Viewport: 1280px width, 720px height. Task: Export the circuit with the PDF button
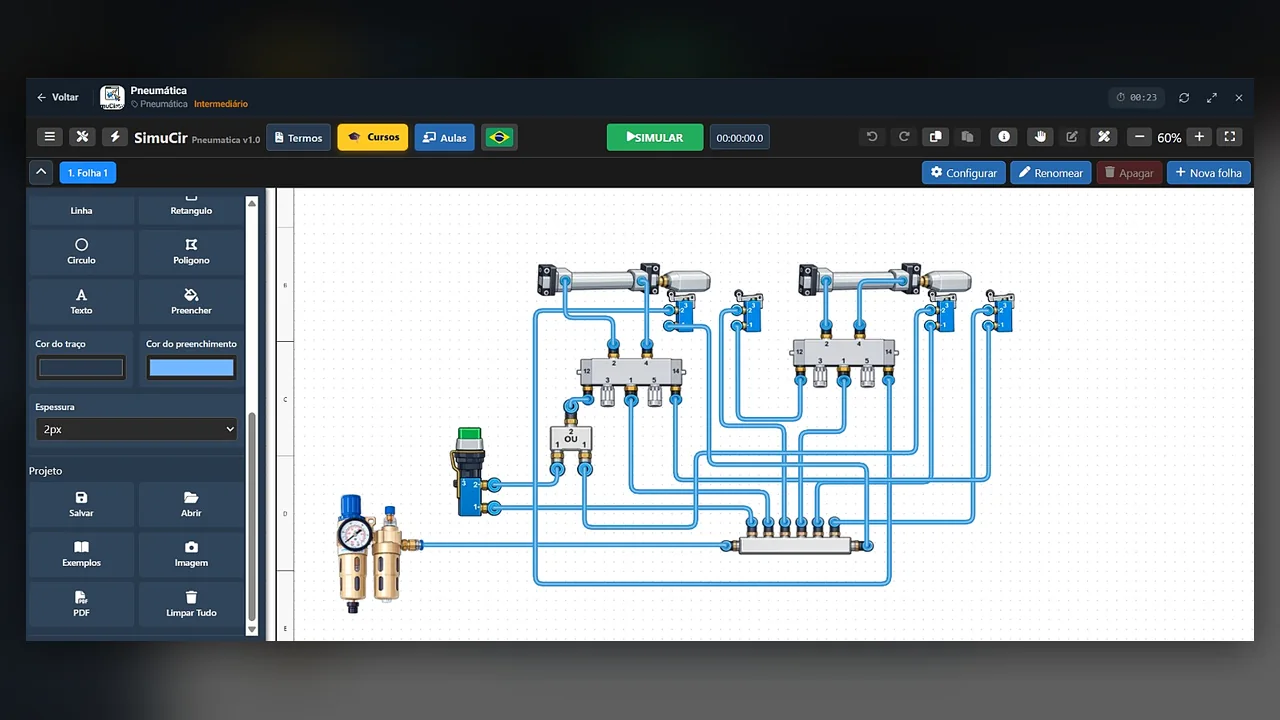[x=81, y=604]
